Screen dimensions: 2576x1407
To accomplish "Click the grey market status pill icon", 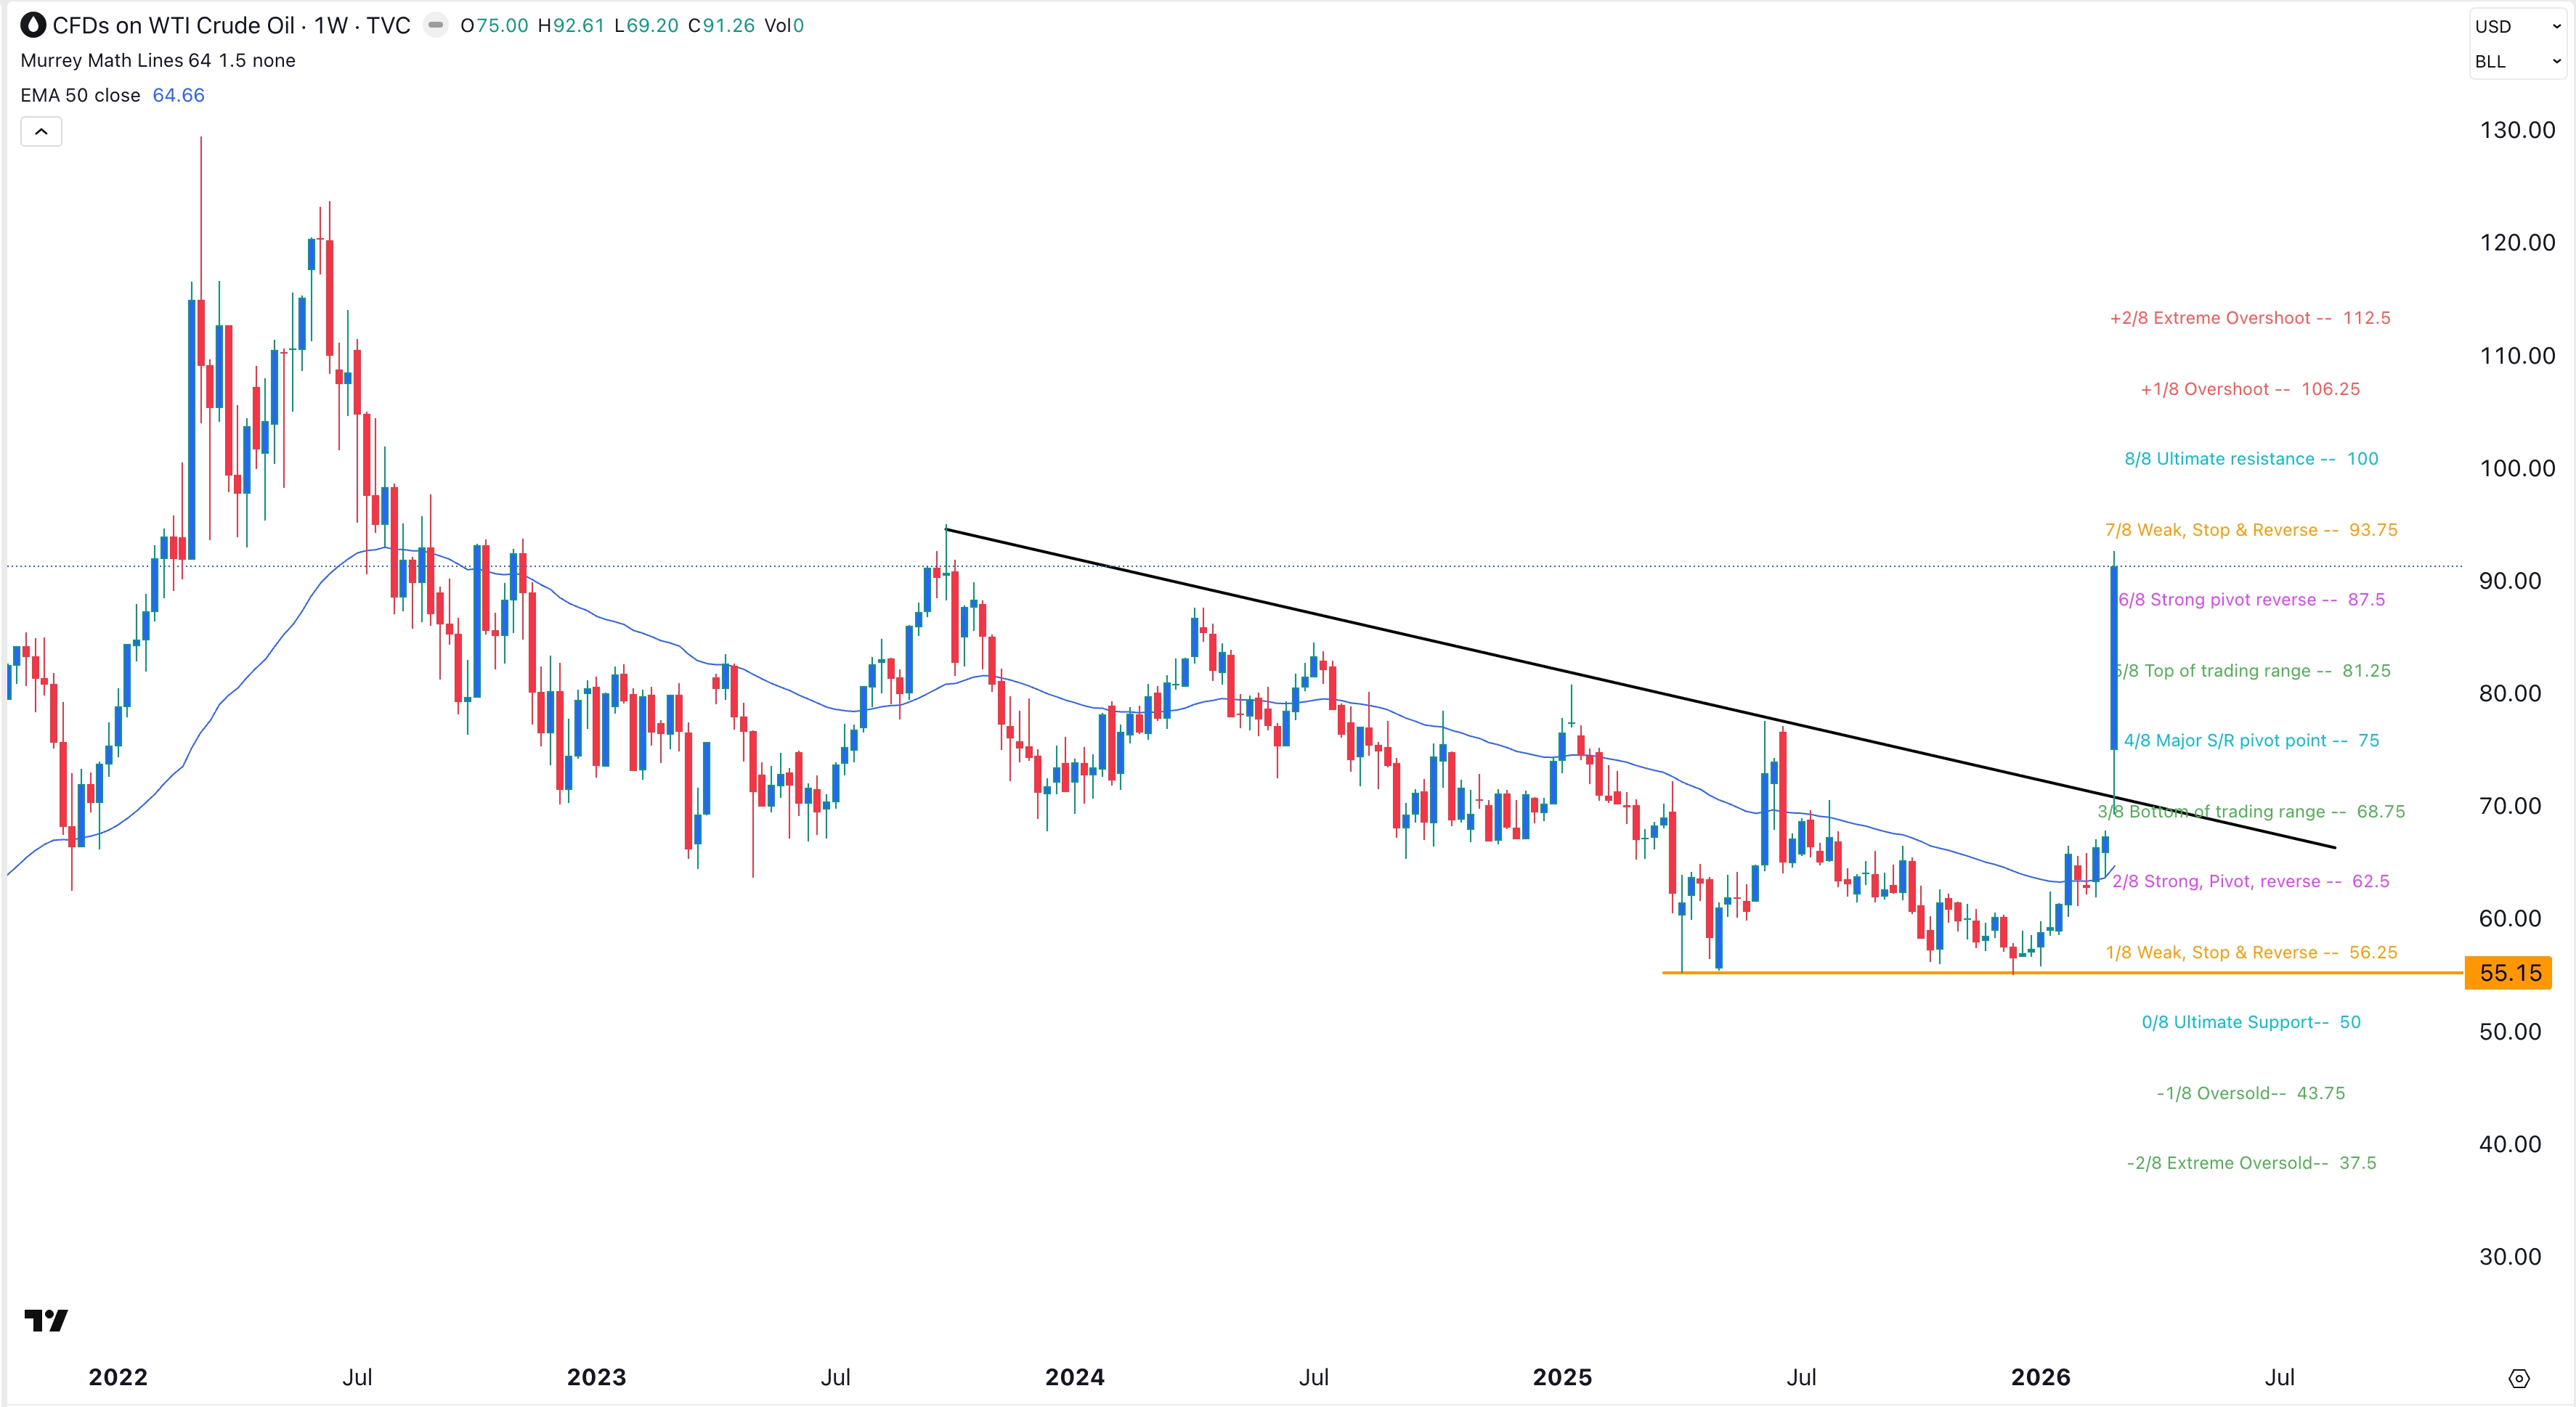I will point(435,25).
